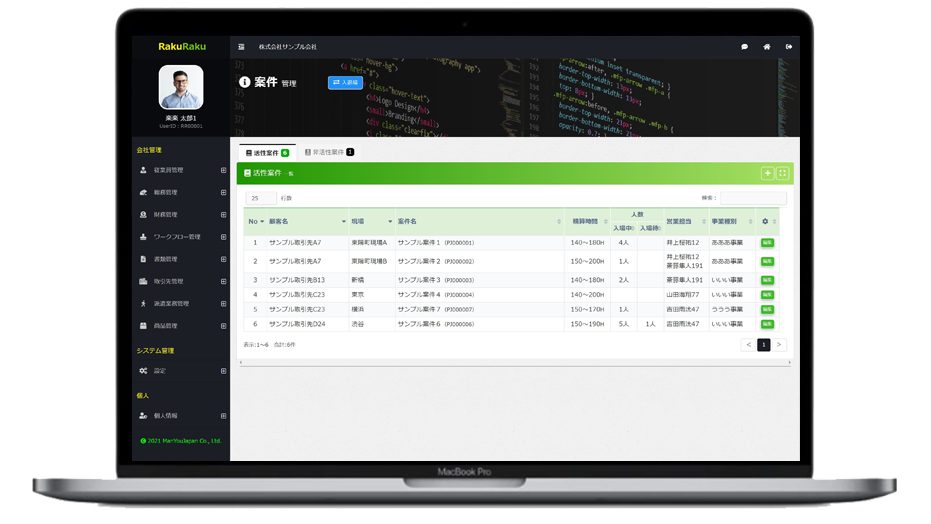The height and width of the screenshot is (524, 931).
Task: Select the 活性案件 tab
Action: coord(266,153)
